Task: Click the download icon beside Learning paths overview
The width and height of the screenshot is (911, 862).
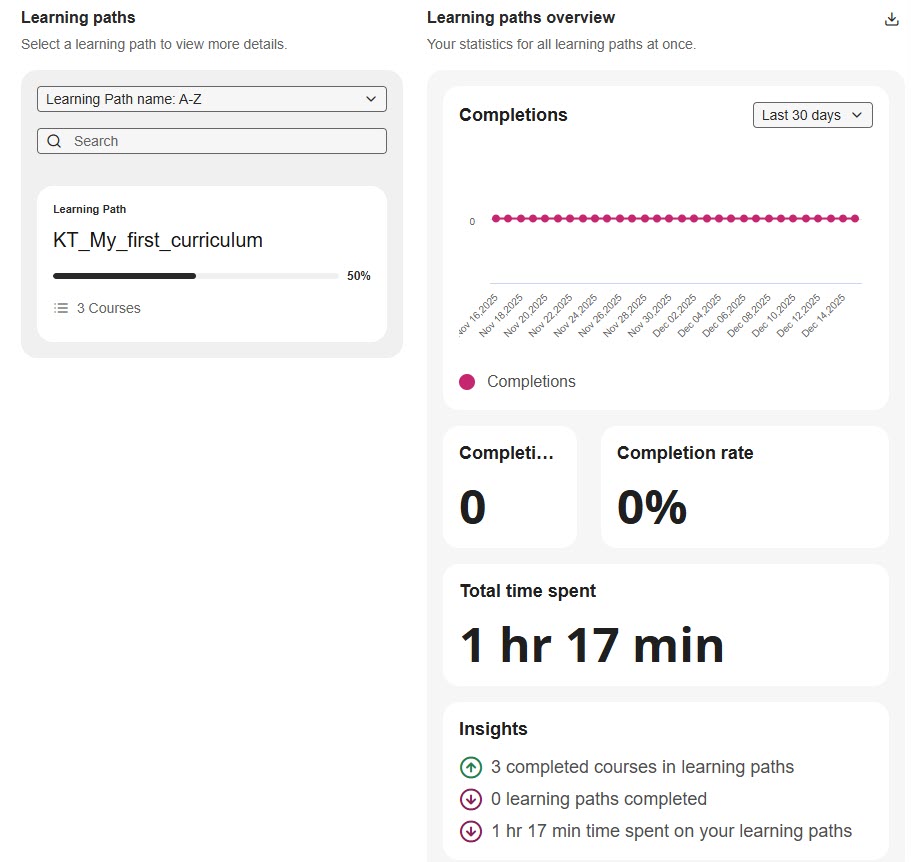Action: coord(891,19)
